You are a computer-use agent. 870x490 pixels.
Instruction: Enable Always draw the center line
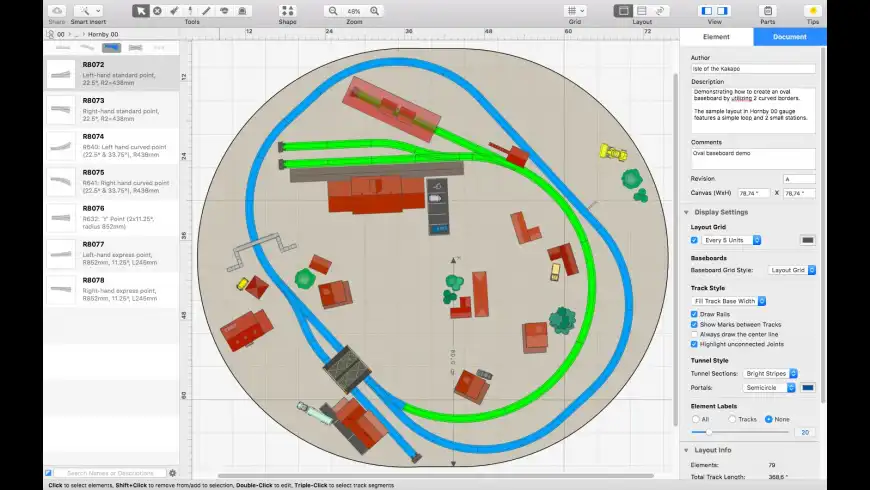point(694,334)
